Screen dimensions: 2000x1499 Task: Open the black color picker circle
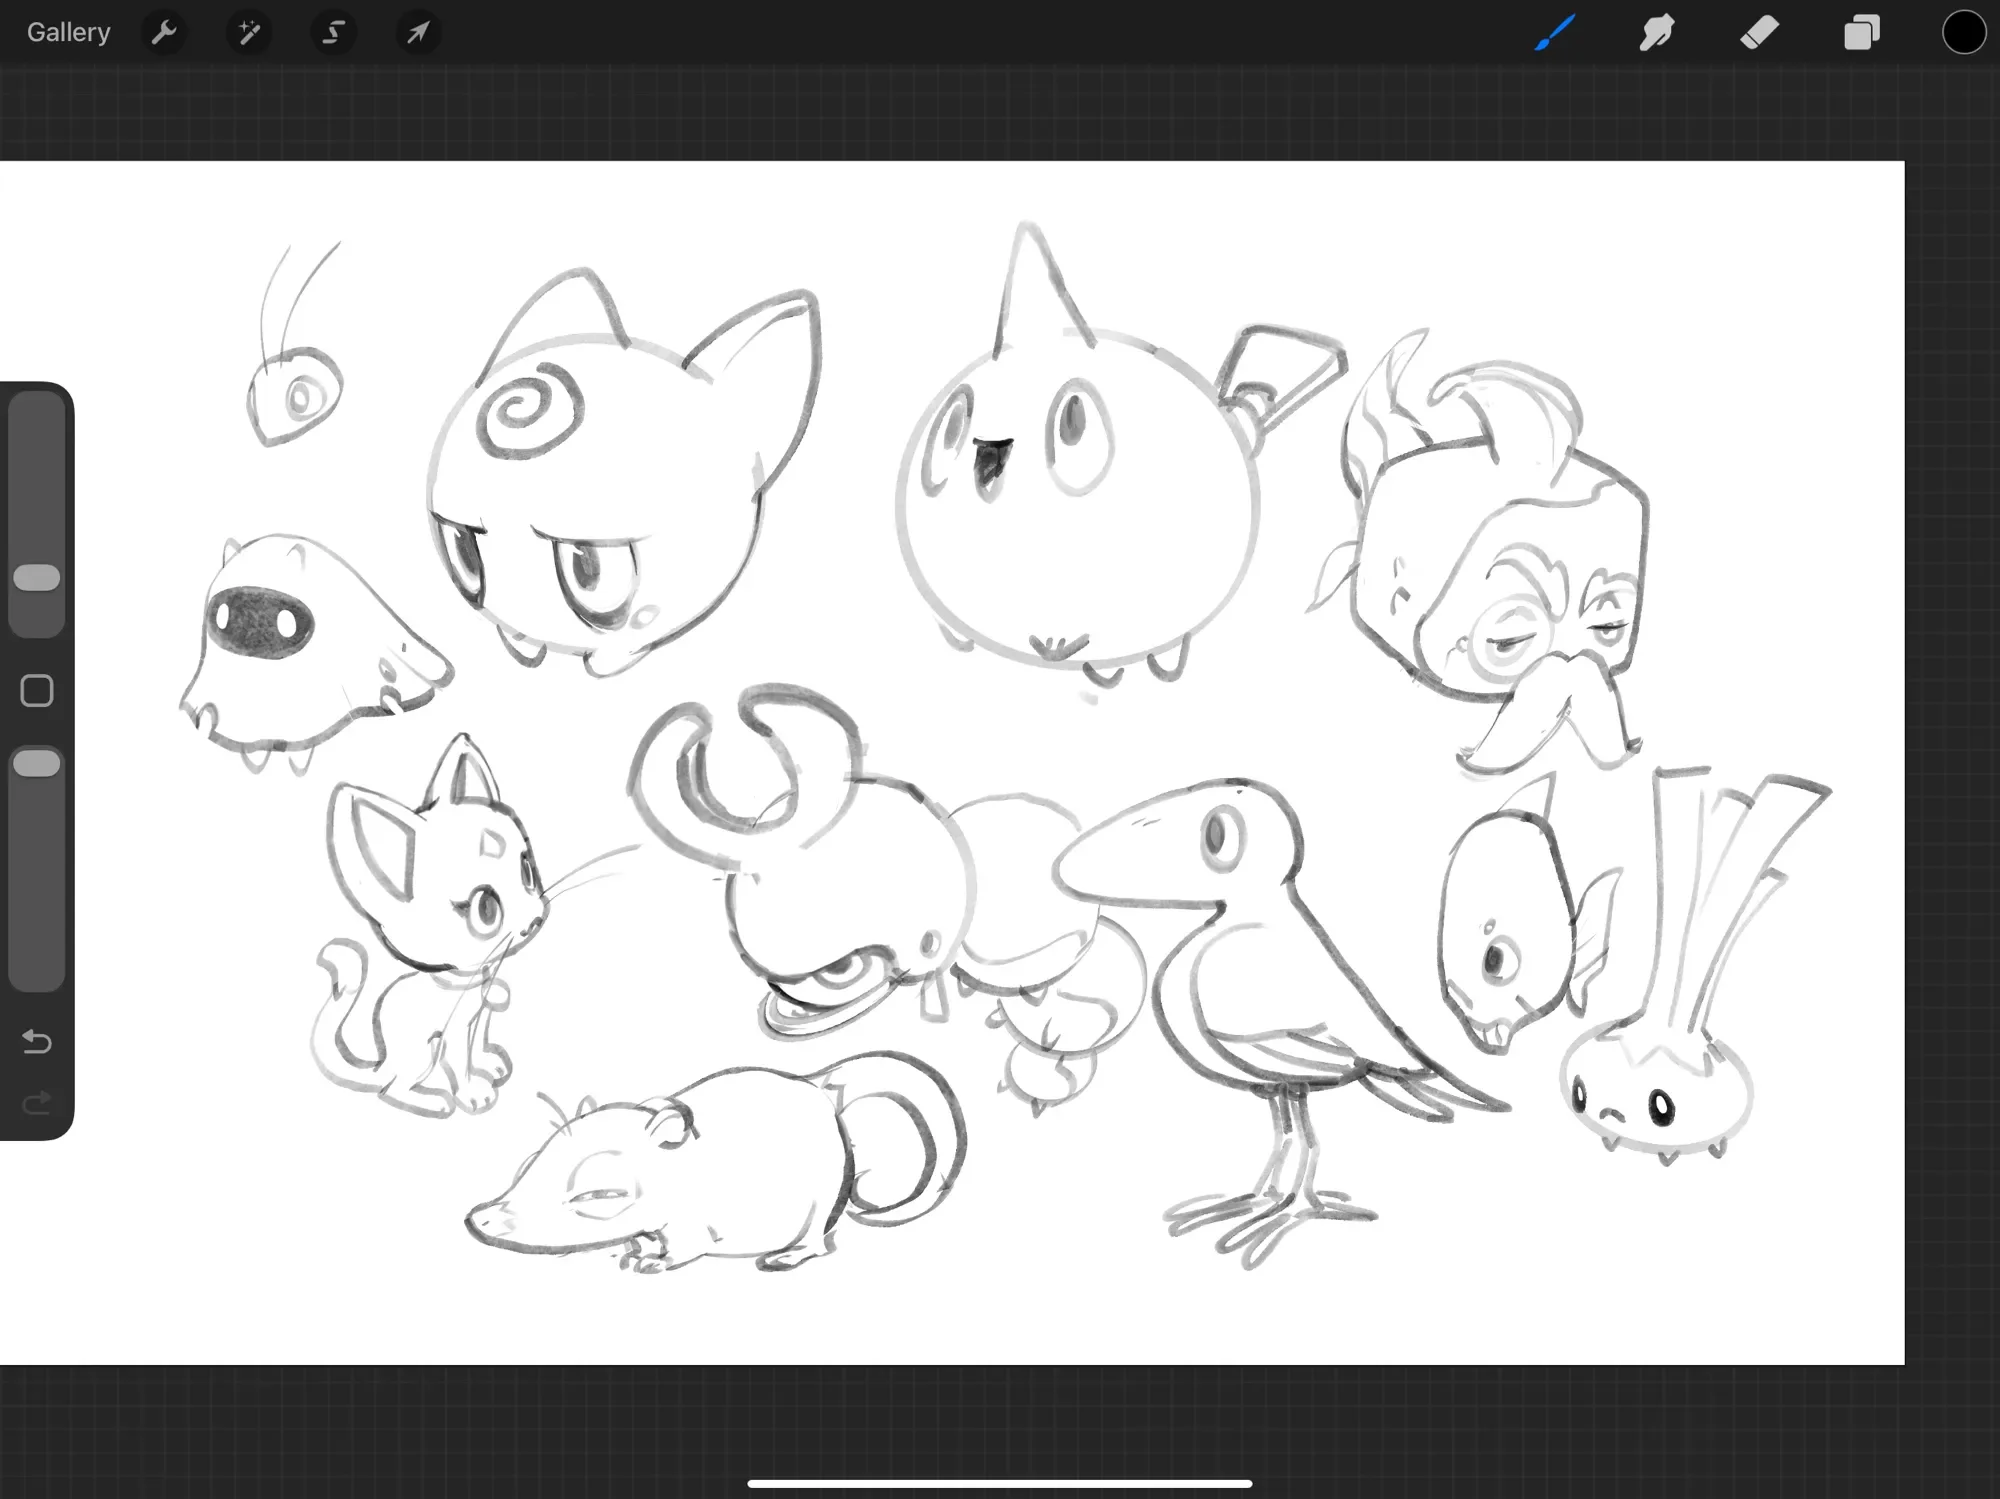tap(1963, 33)
